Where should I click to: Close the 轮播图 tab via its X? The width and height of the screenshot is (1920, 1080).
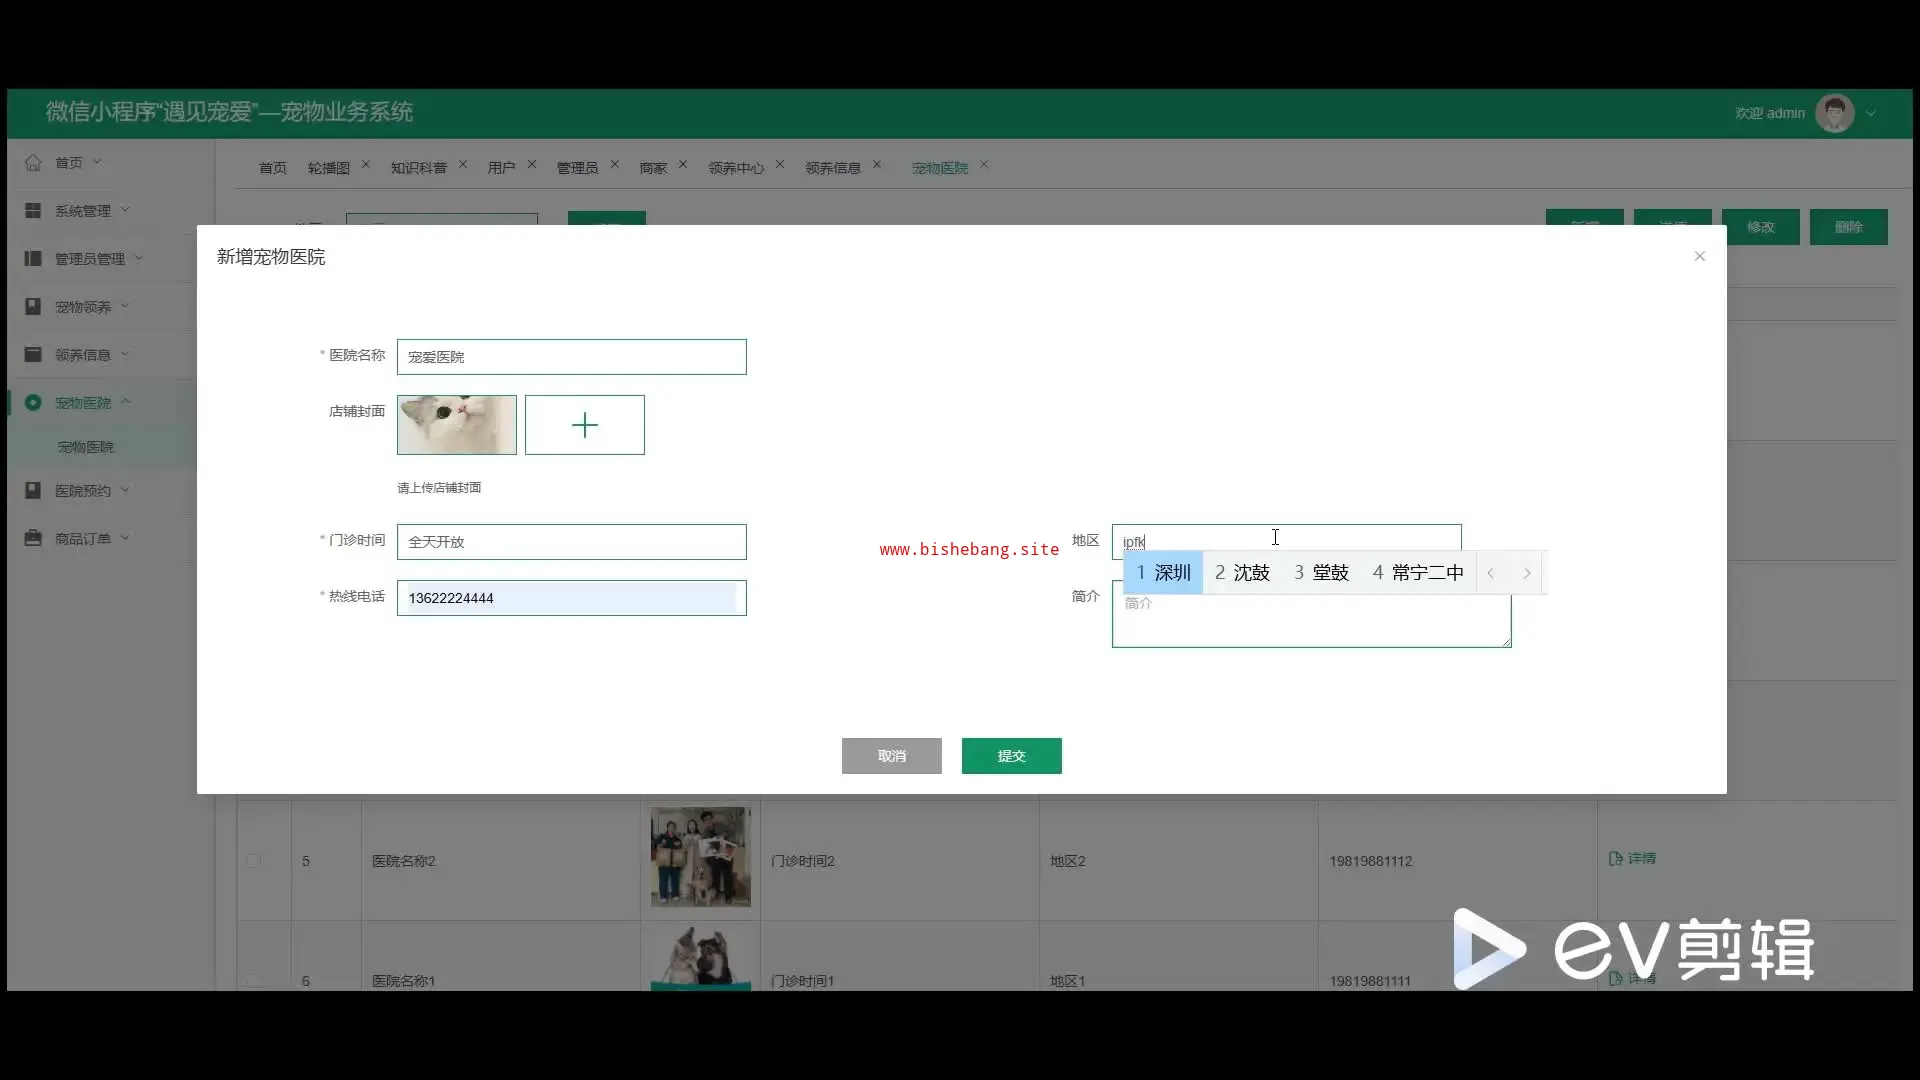point(366,165)
